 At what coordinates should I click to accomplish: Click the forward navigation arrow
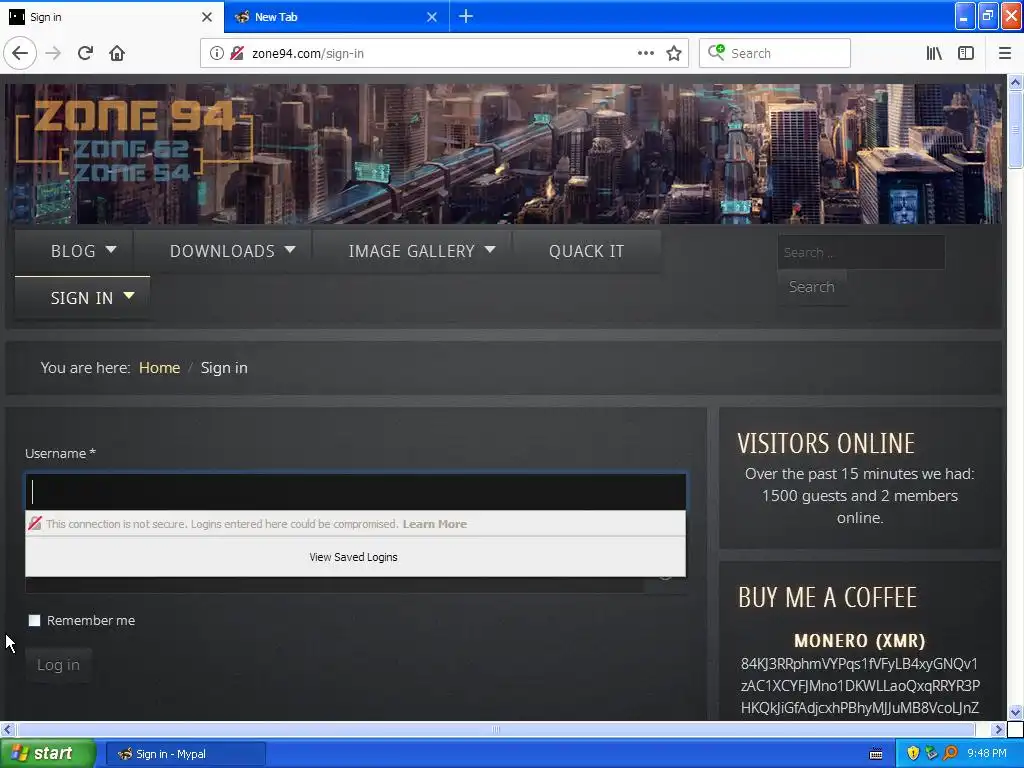pos(54,53)
